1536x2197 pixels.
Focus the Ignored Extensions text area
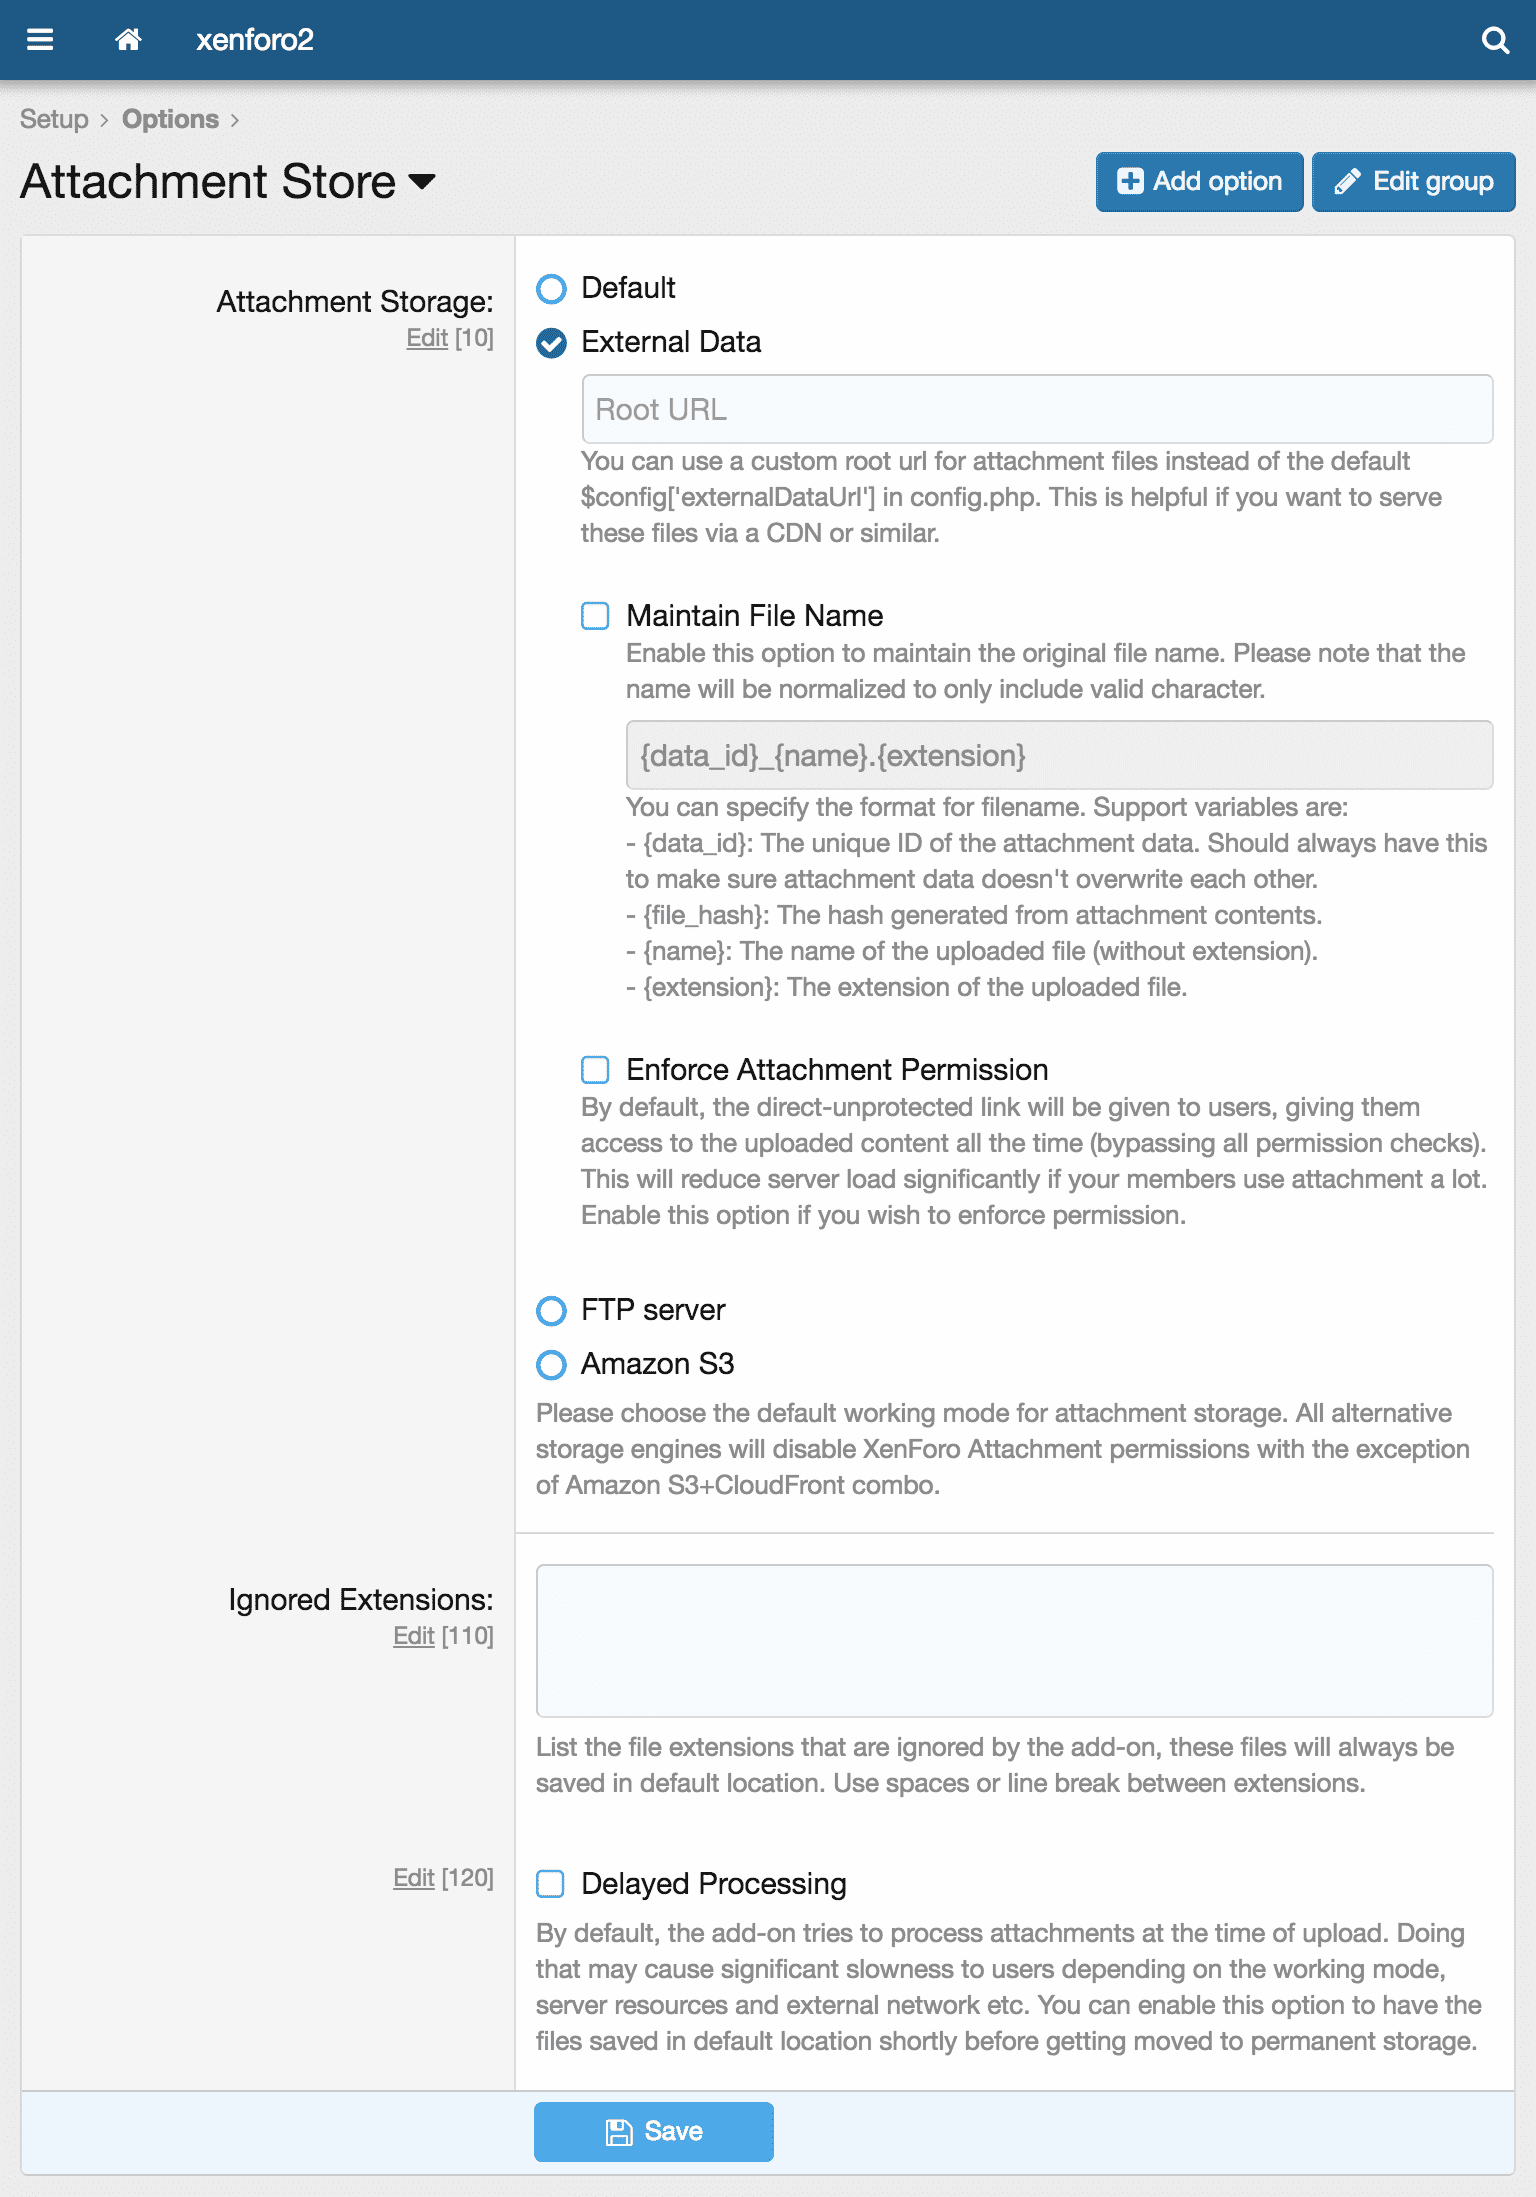tap(1014, 1640)
